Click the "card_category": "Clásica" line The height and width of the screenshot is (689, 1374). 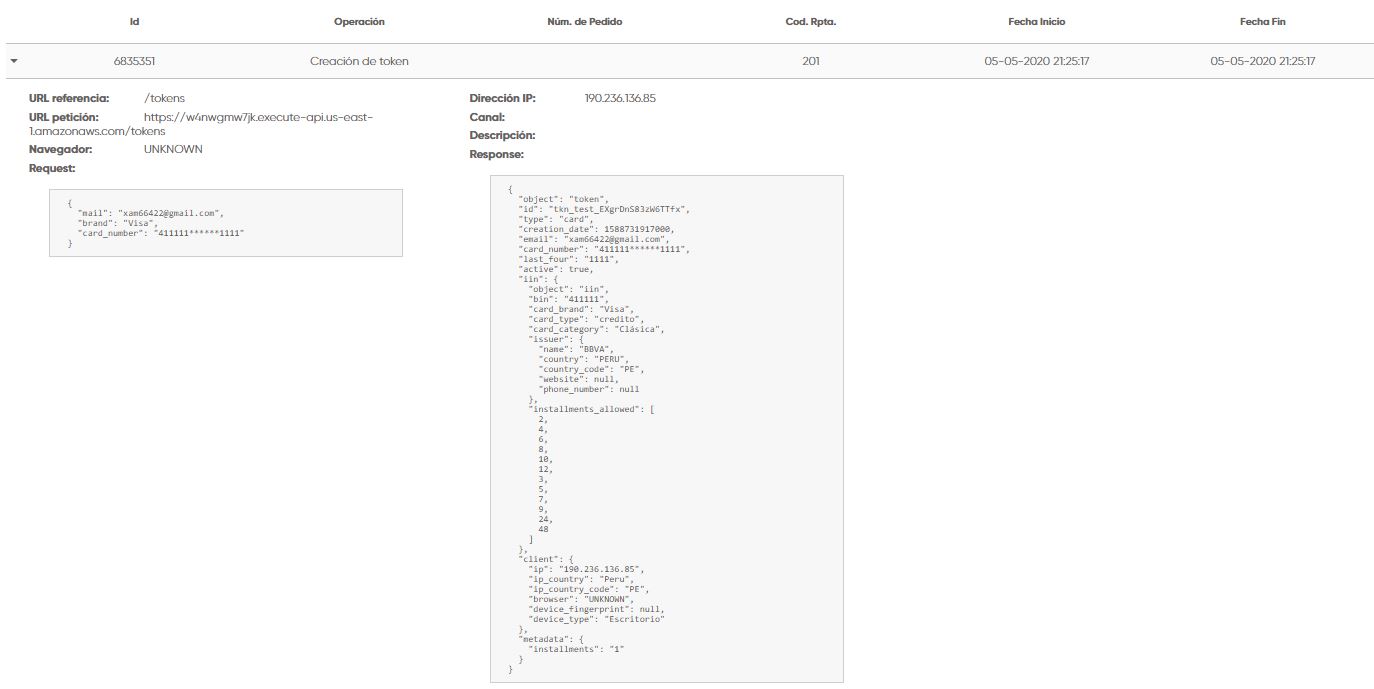[x=596, y=329]
